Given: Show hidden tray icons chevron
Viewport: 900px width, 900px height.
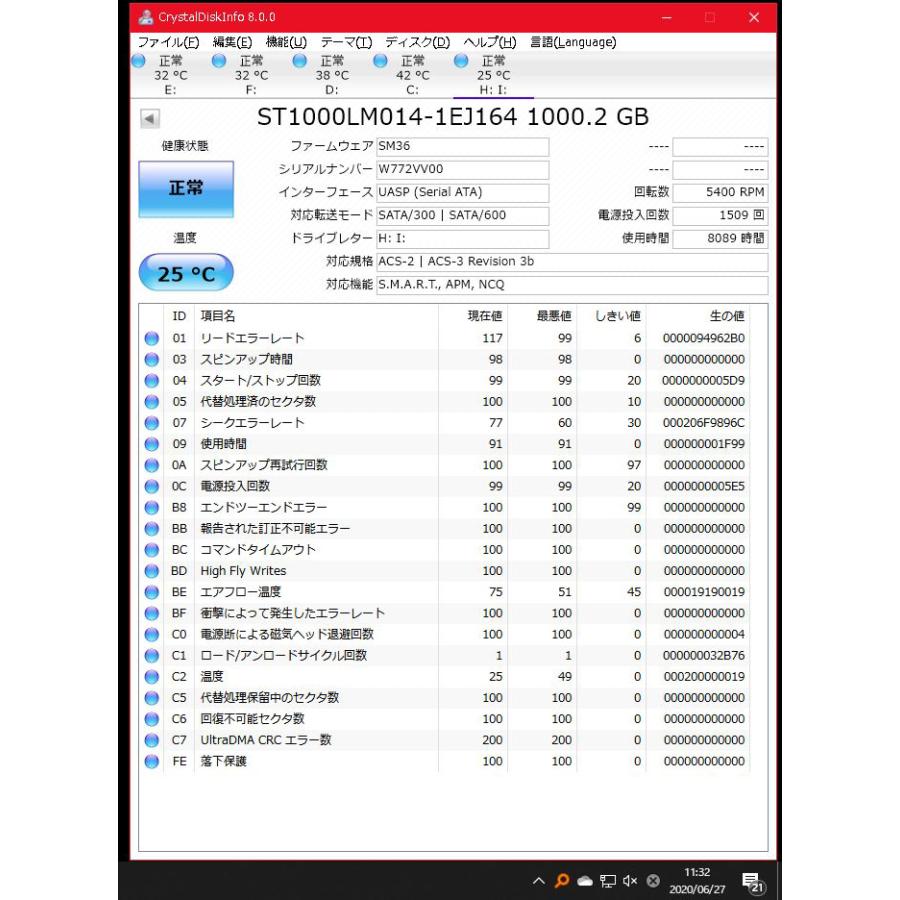Looking at the screenshot, I should (x=539, y=881).
